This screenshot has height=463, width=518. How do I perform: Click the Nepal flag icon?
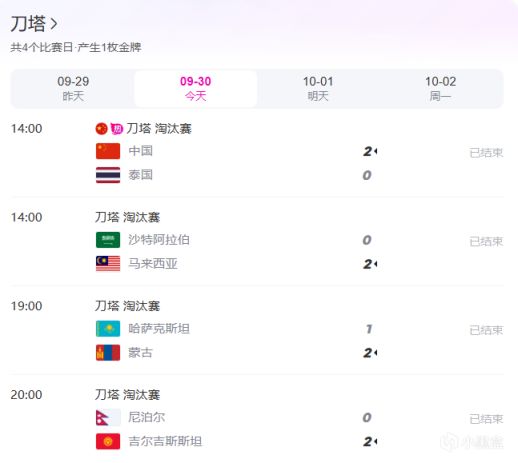click(108, 417)
